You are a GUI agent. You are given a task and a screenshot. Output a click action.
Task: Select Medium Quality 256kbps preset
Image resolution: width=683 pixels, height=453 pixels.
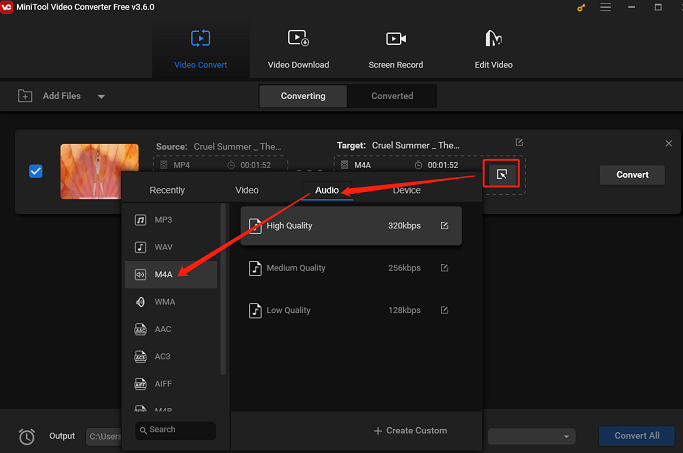point(351,268)
